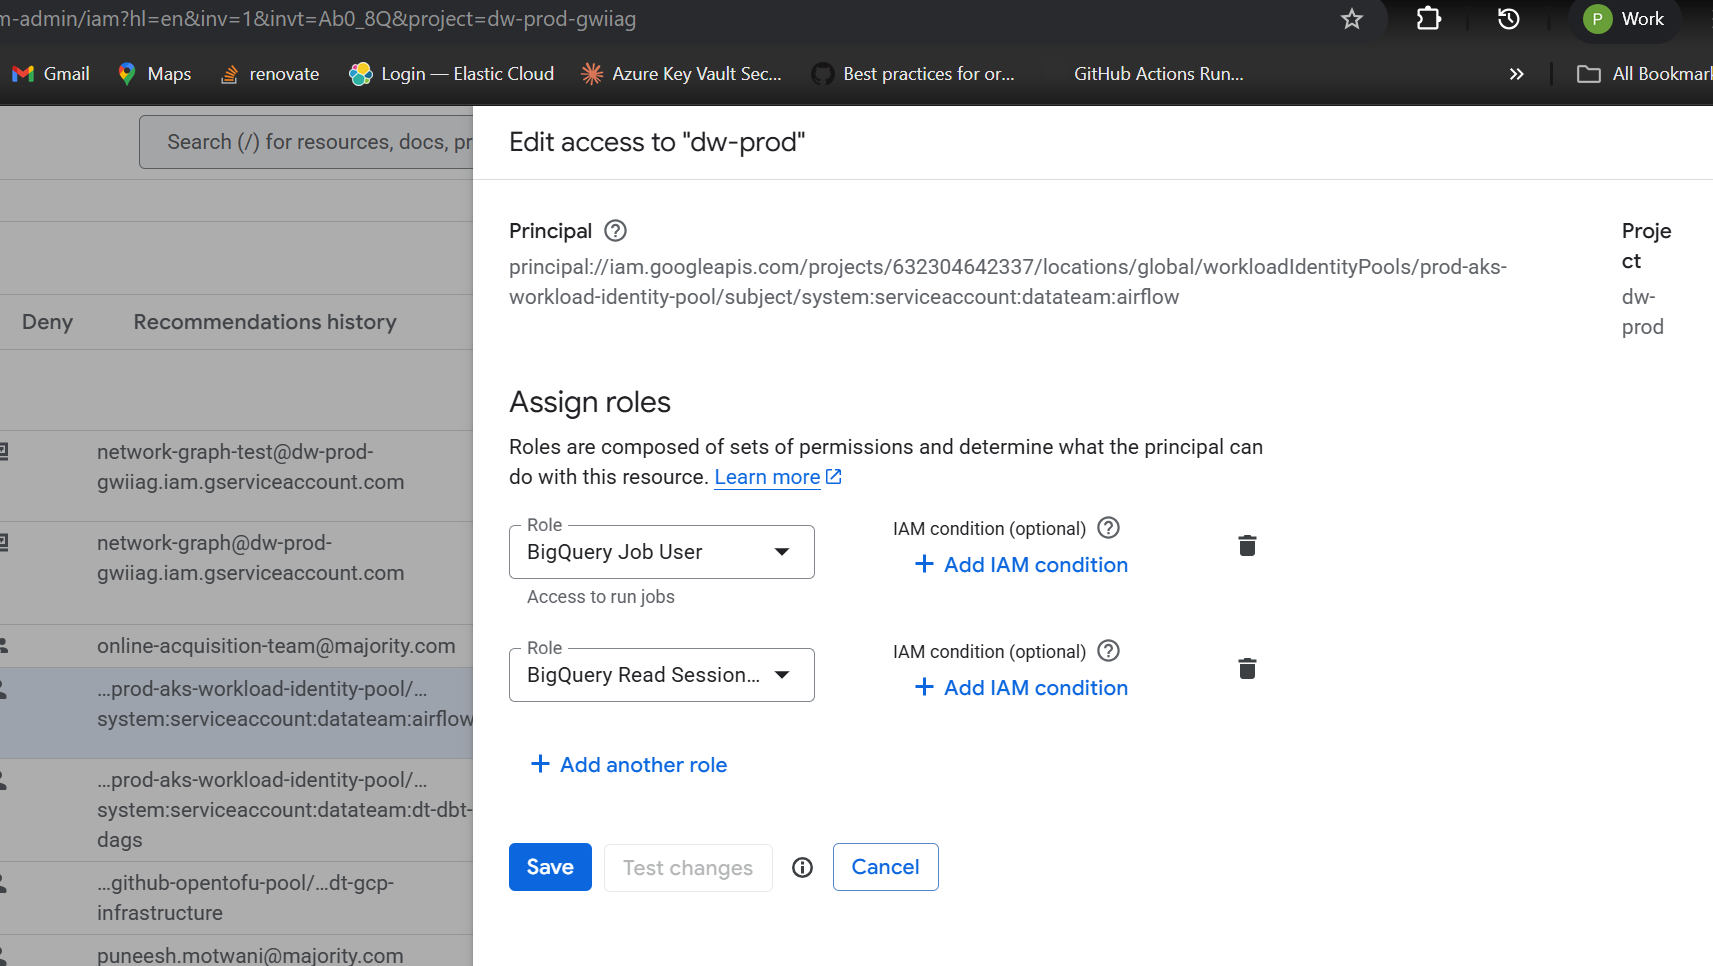Save the role changes
The height and width of the screenshot is (966, 1713).
pyautogui.click(x=550, y=867)
